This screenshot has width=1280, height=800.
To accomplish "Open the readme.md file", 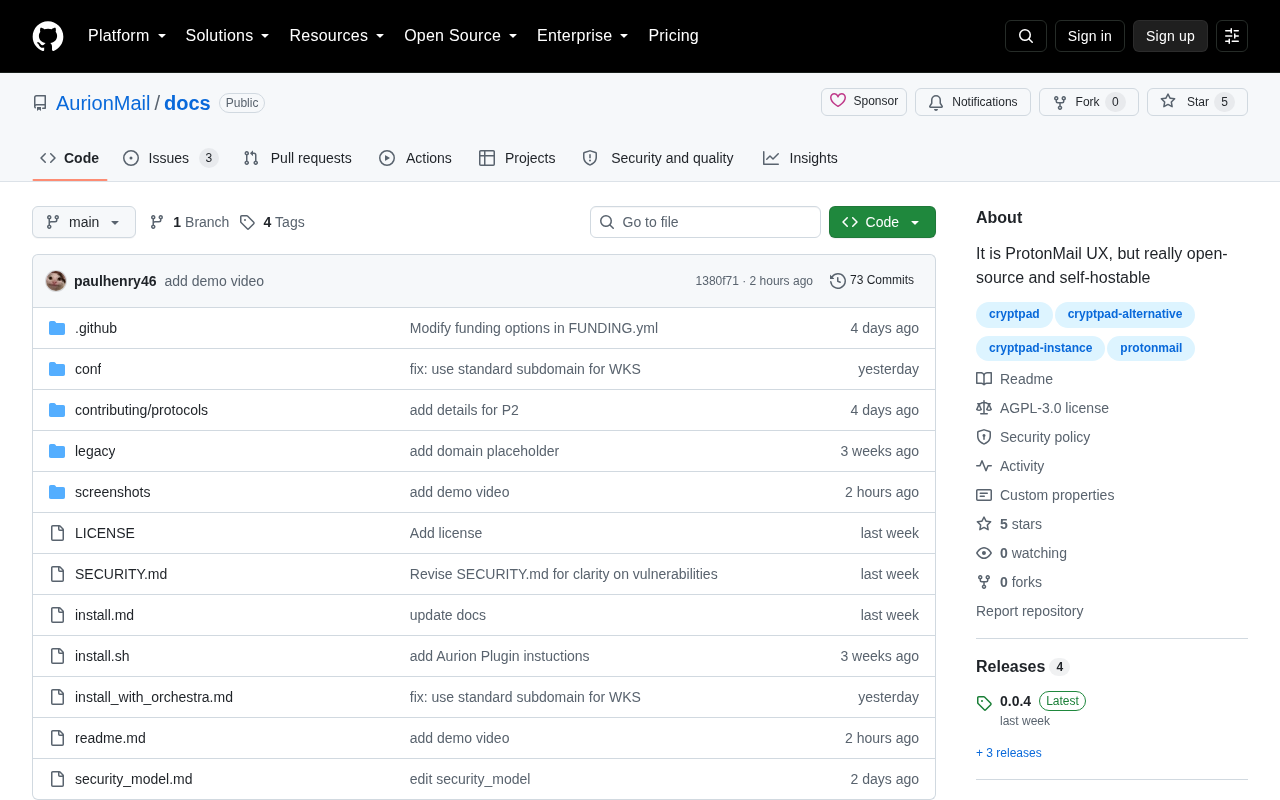I will point(110,738).
